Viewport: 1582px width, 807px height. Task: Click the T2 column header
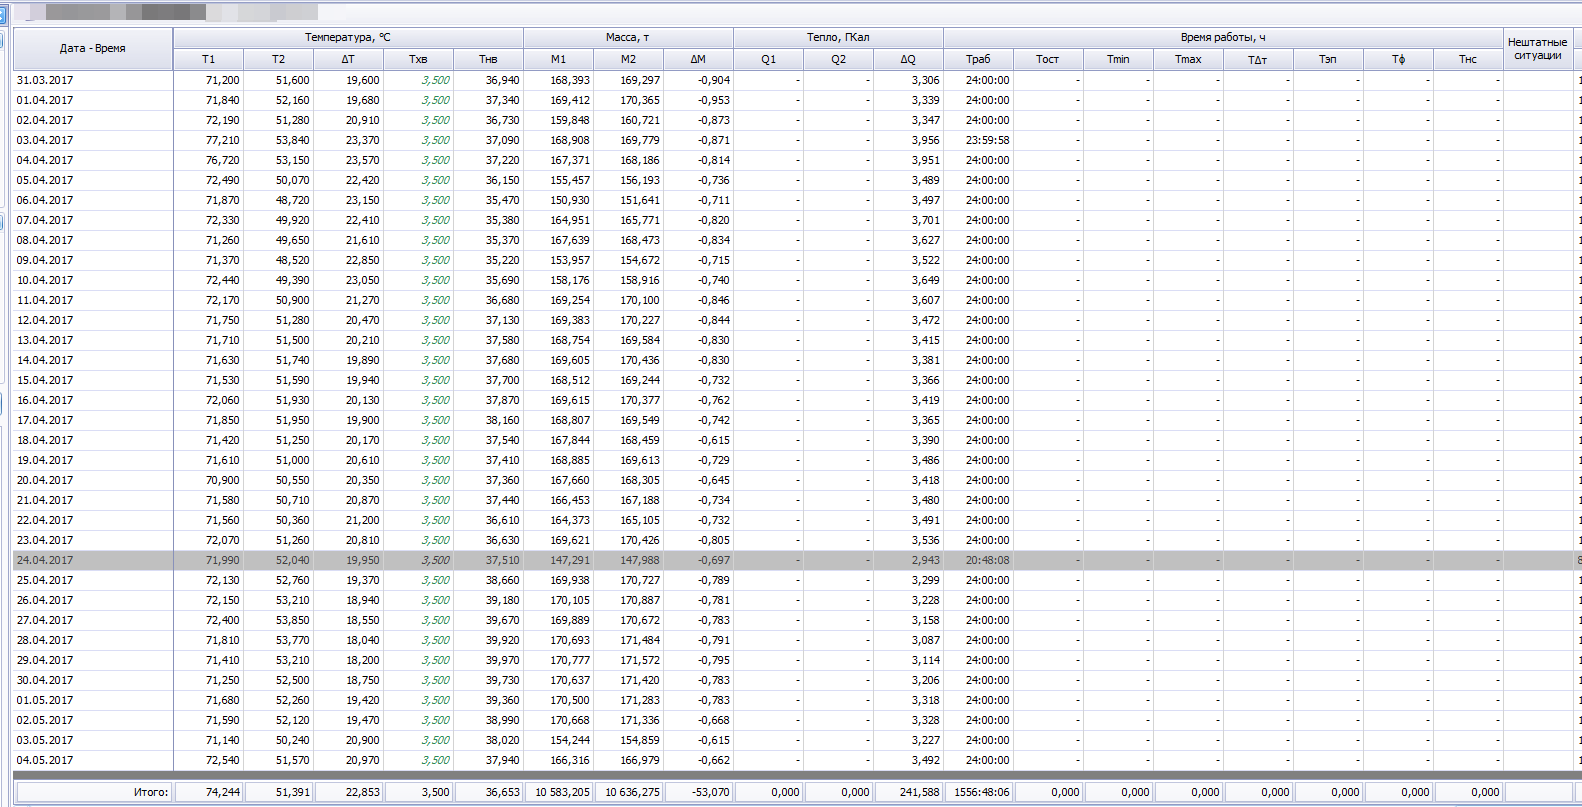coord(278,59)
